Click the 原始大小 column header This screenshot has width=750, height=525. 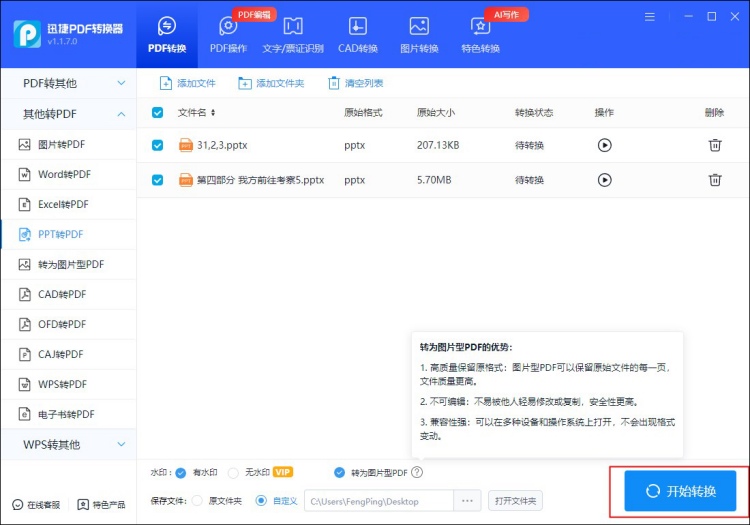point(436,113)
